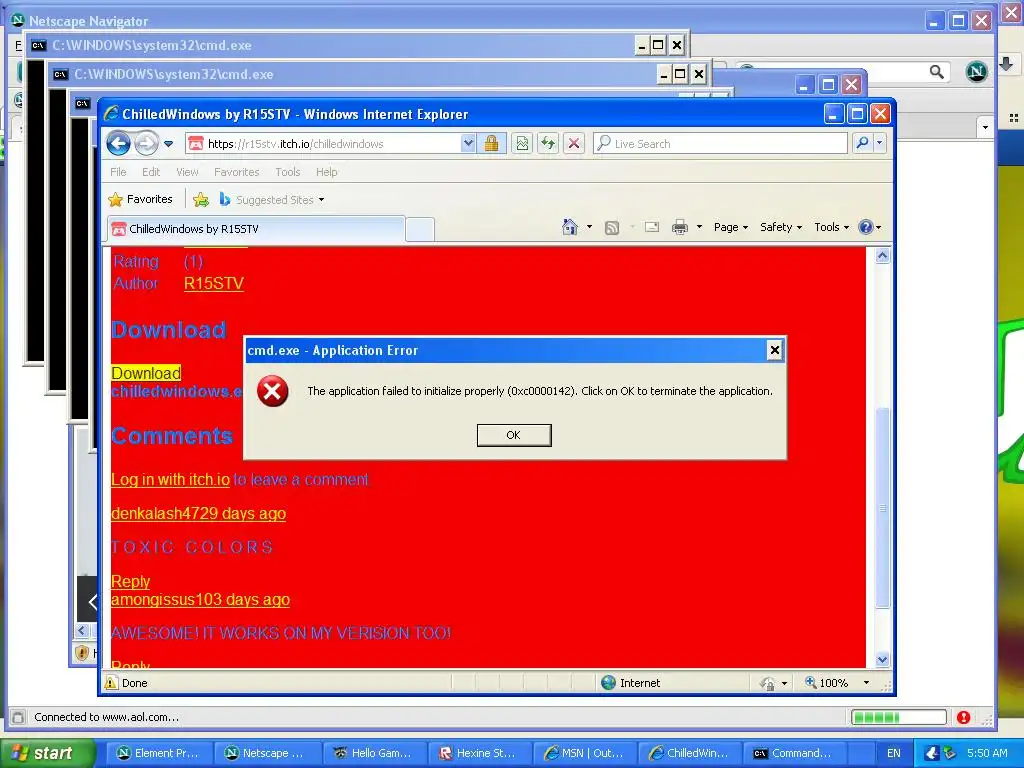Open the Tools menu in menu bar

point(287,172)
